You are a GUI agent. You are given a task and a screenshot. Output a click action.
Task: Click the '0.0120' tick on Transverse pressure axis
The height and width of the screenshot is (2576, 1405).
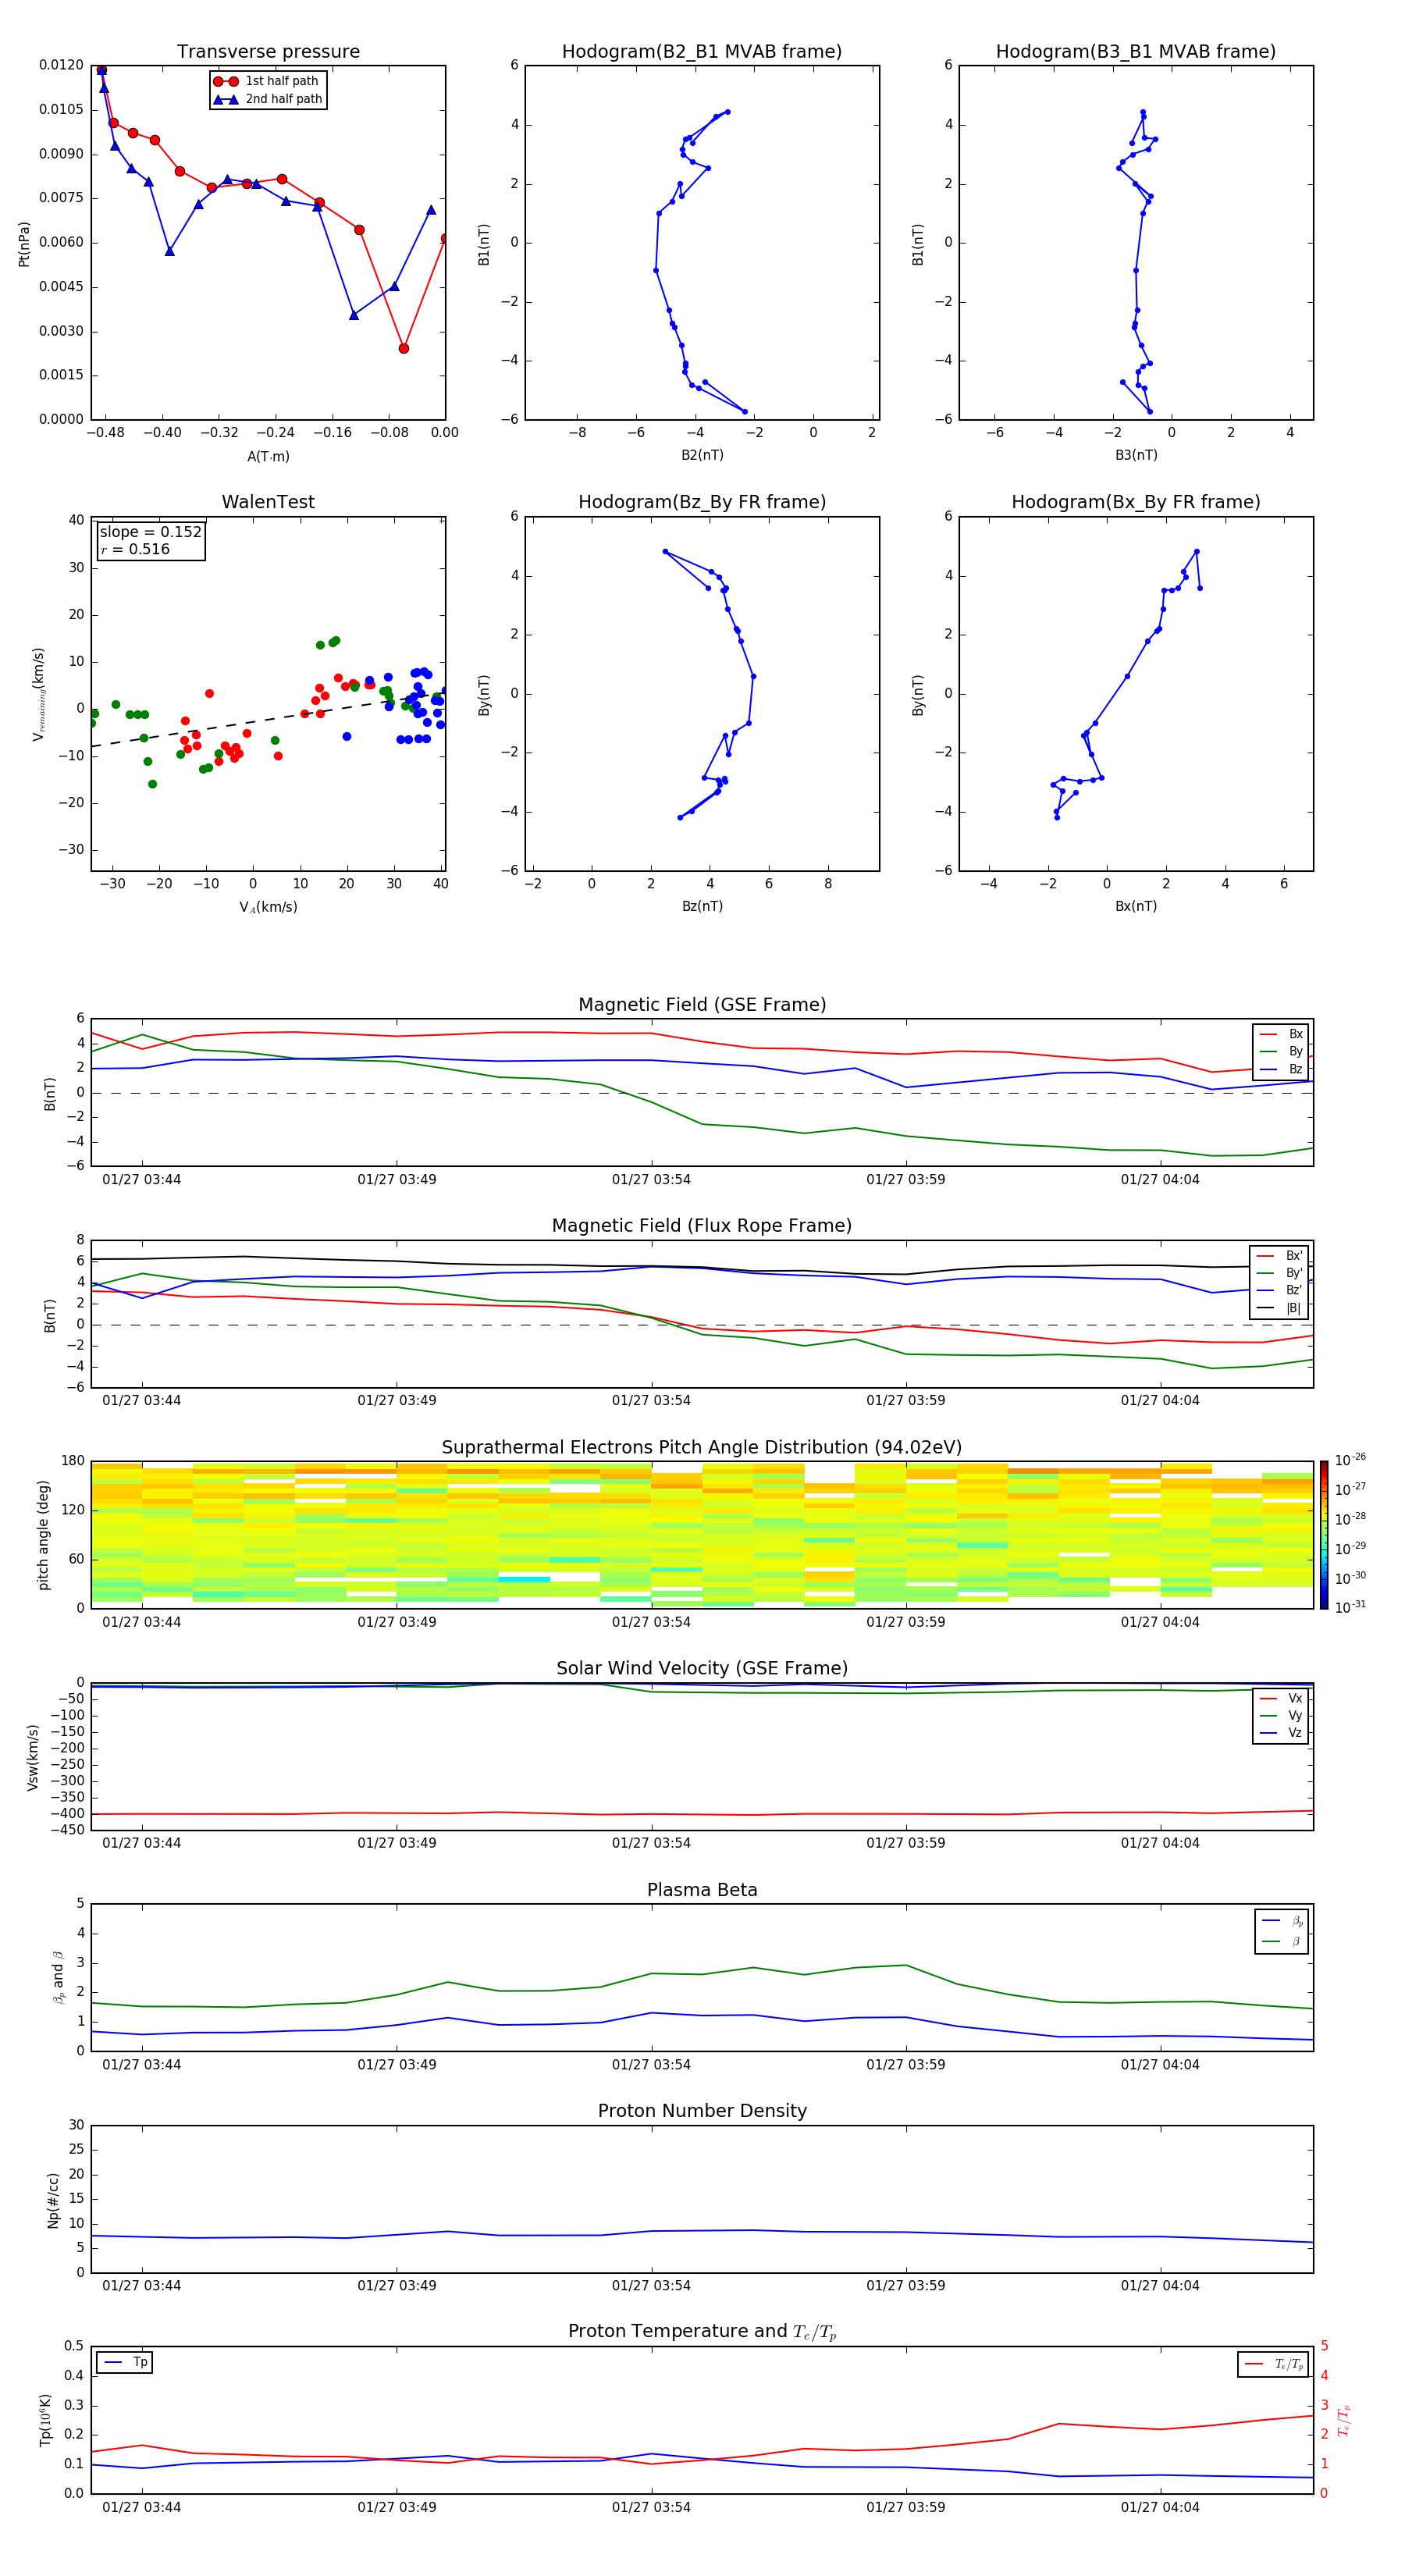(61, 65)
